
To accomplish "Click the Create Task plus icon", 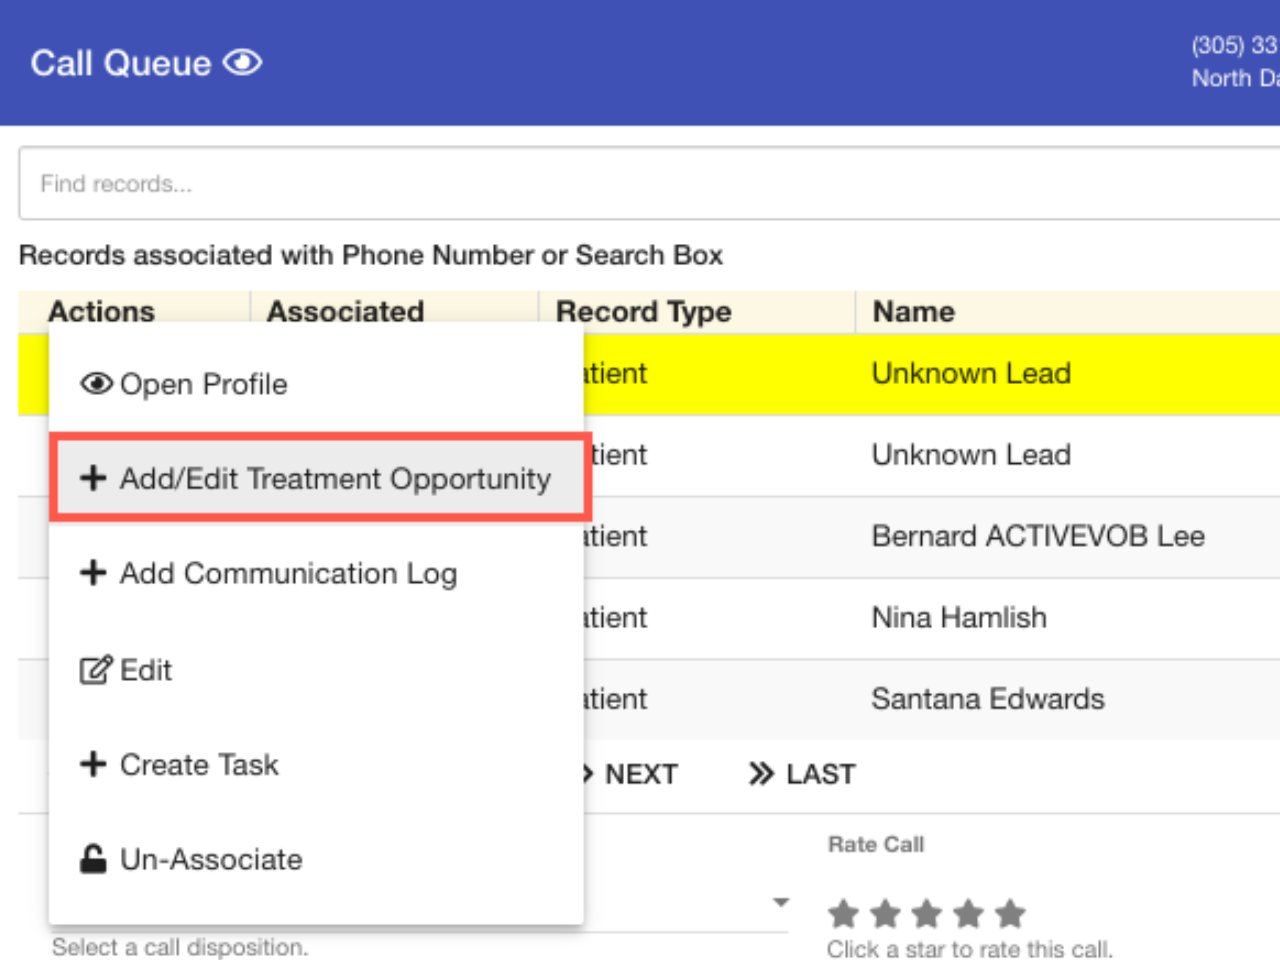I will pyautogui.click(x=93, y=764).
